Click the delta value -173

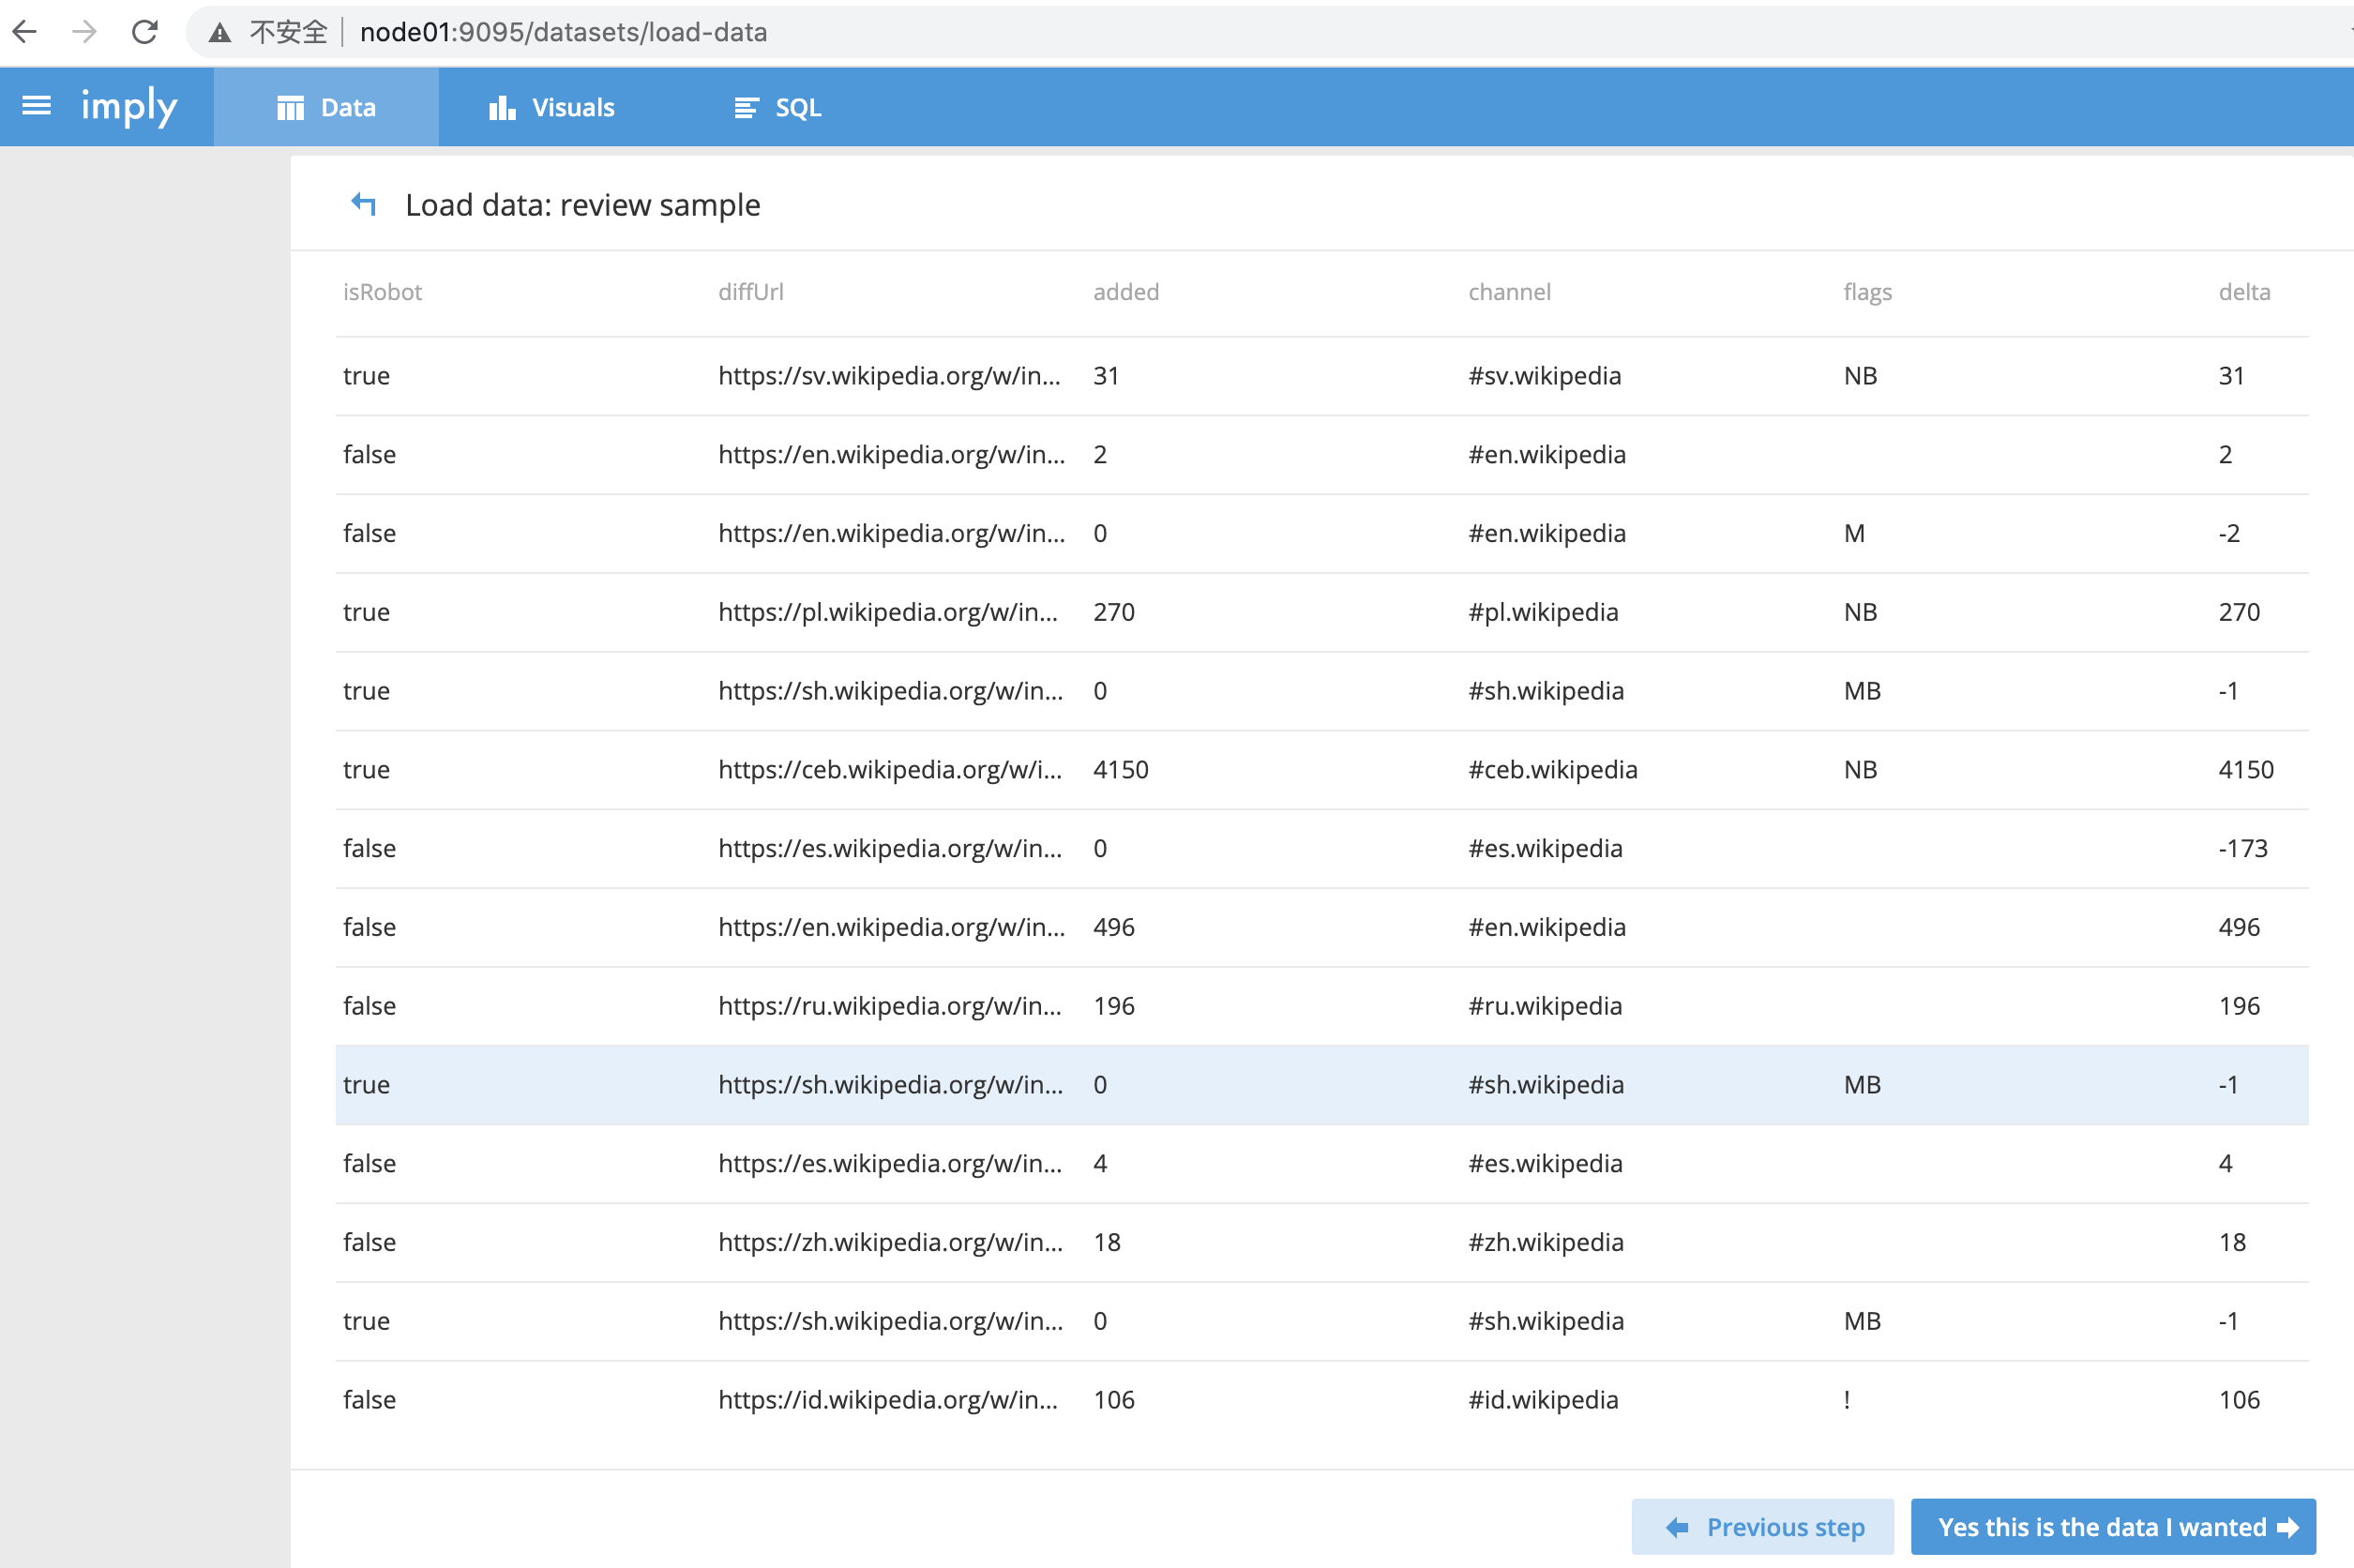click(x=2242, y=849)
